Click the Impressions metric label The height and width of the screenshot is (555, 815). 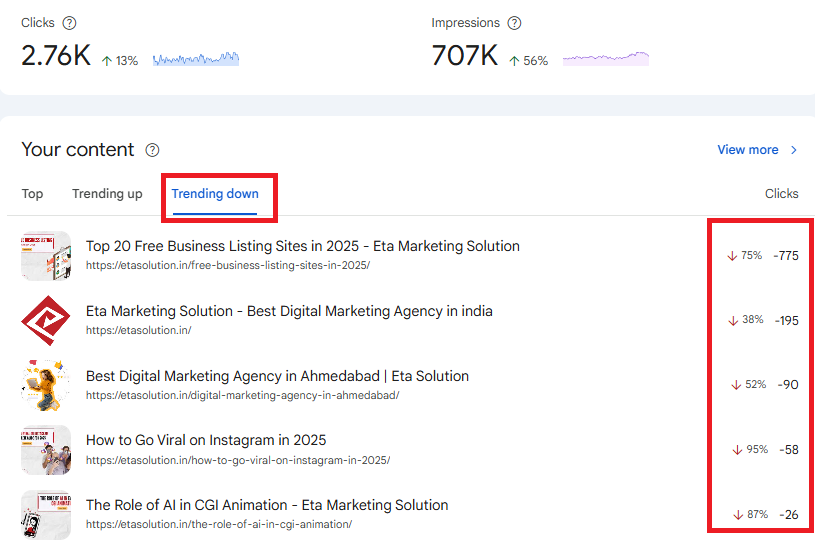tap(465, 23)
